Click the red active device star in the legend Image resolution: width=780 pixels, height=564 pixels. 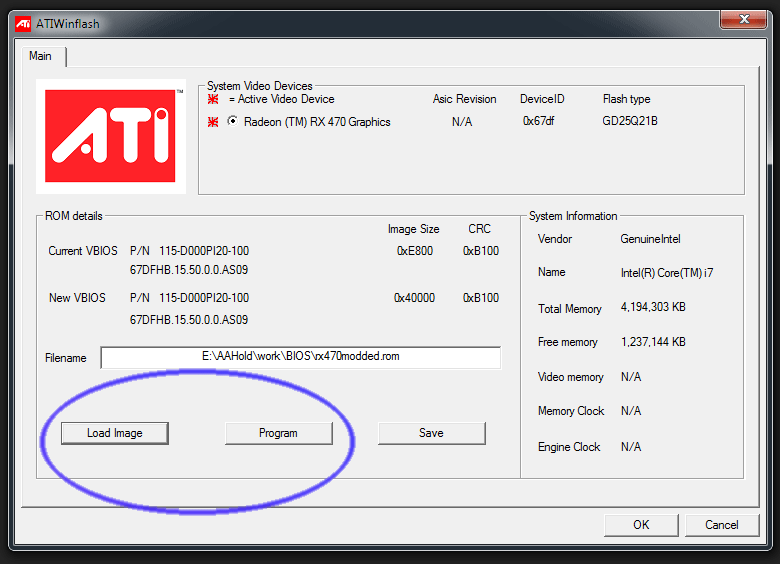click(213, 99)
